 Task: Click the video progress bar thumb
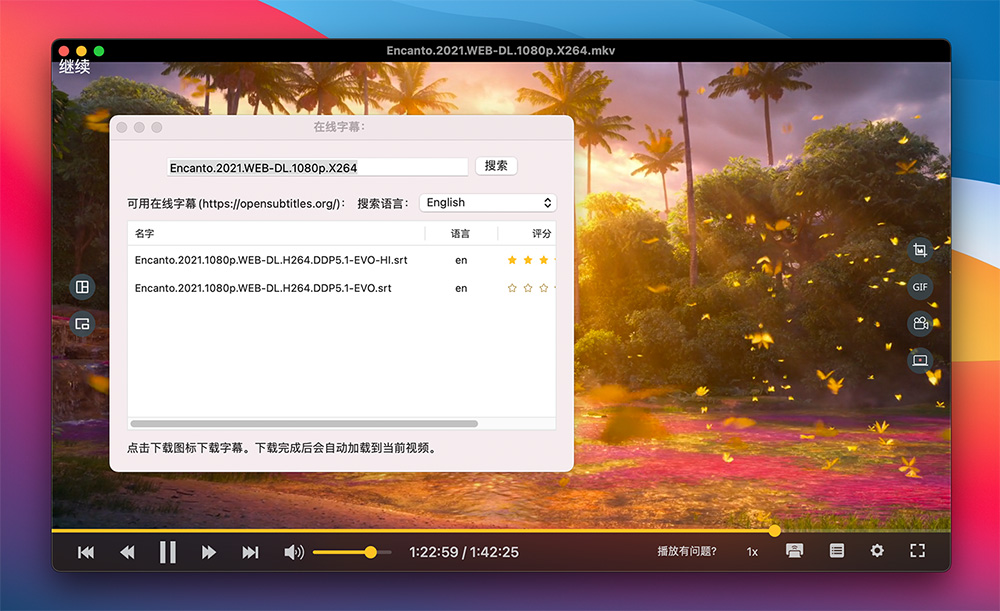coord(775,531)
